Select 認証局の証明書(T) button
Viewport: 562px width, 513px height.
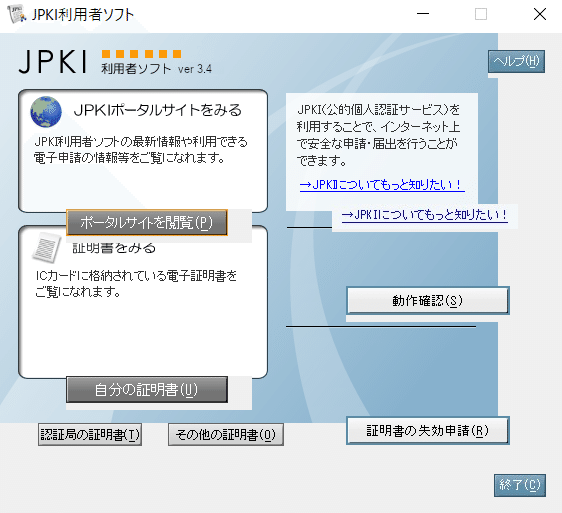click(90, 434)
